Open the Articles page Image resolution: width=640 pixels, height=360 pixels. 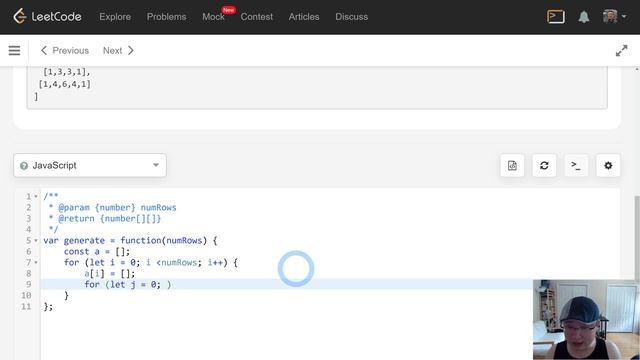tap(304, 17)
